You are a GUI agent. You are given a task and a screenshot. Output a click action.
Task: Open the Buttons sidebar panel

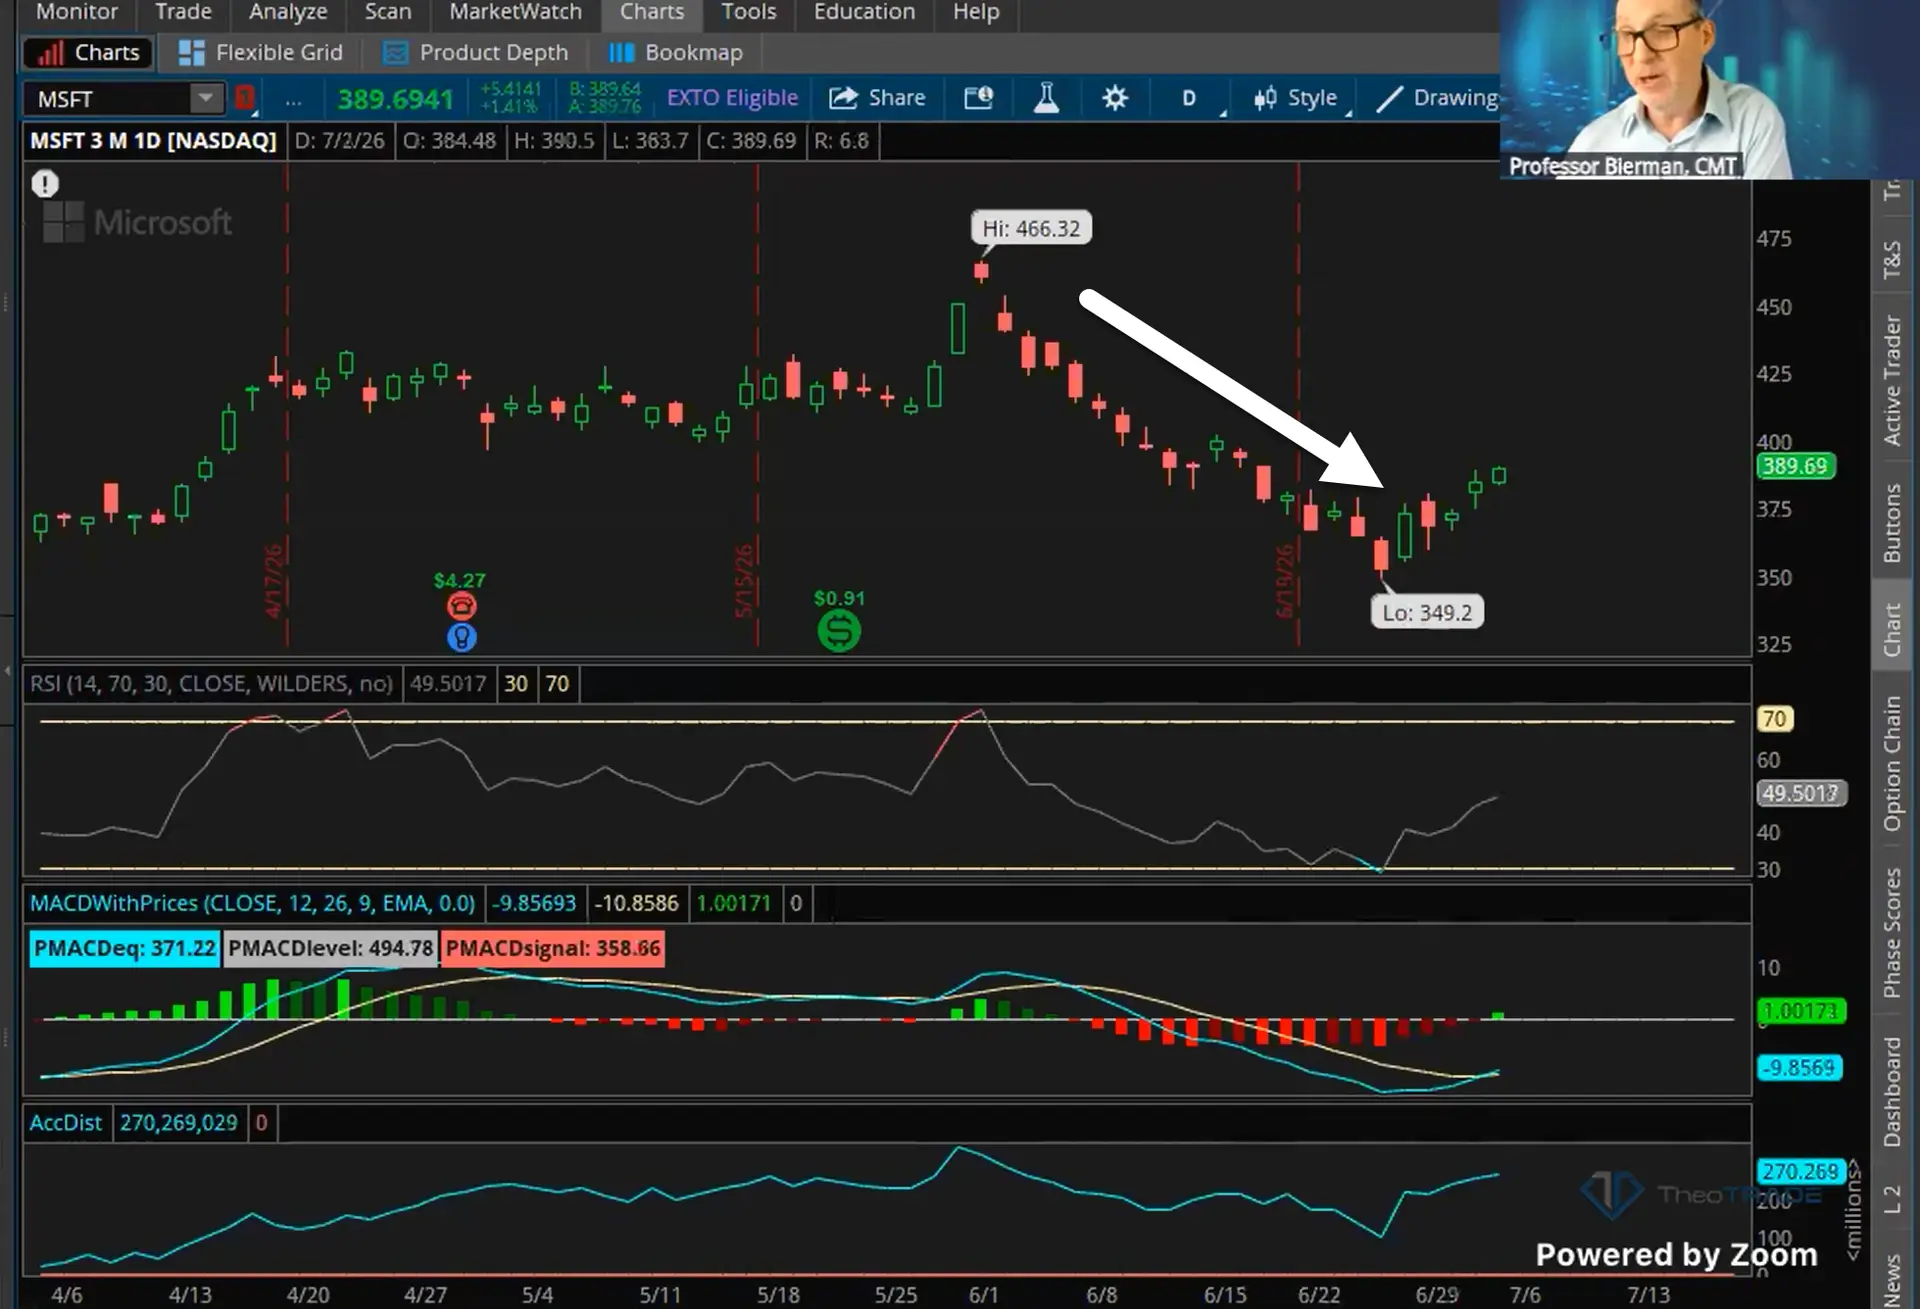pyautogui.click(x=1892, y=522)
